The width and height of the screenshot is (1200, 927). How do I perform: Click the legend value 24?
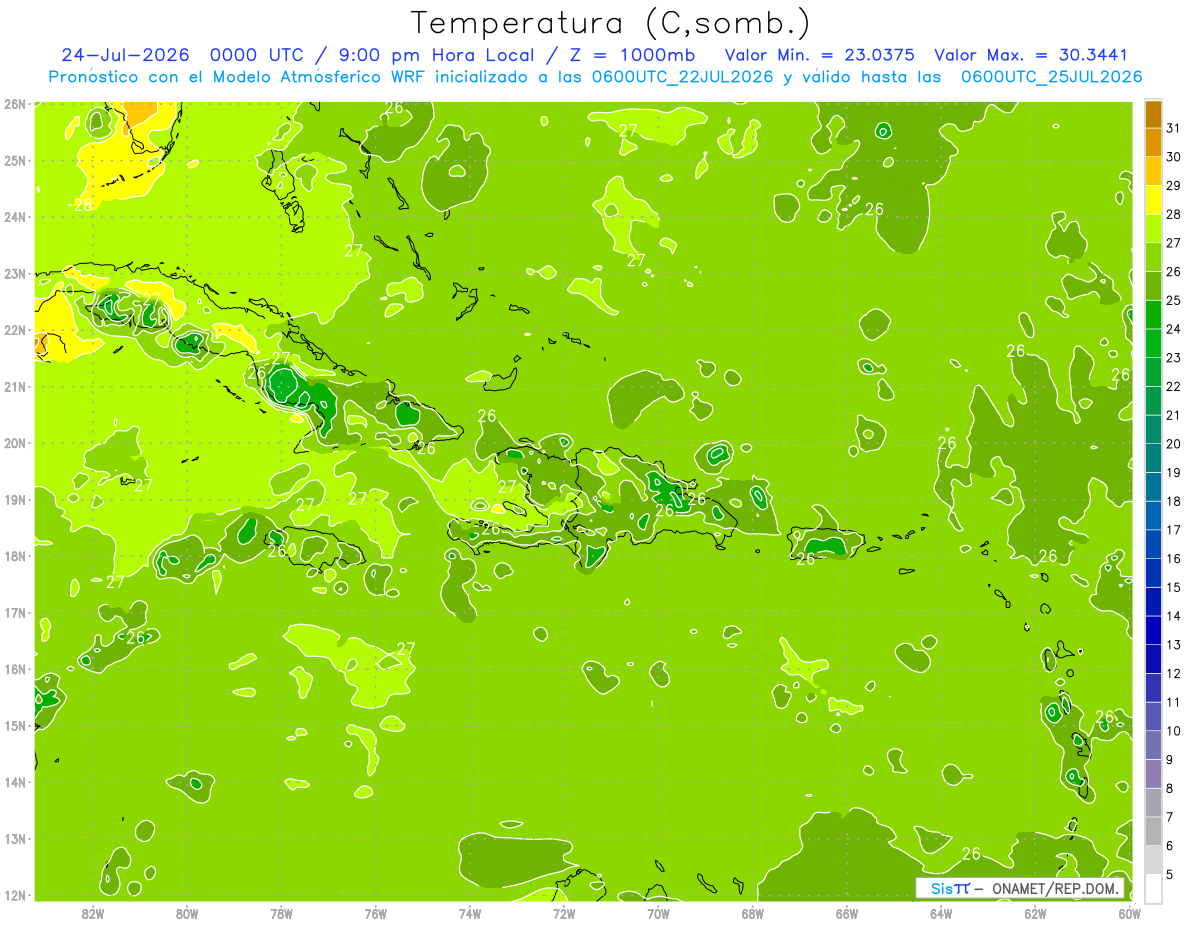click(1173, 329)
